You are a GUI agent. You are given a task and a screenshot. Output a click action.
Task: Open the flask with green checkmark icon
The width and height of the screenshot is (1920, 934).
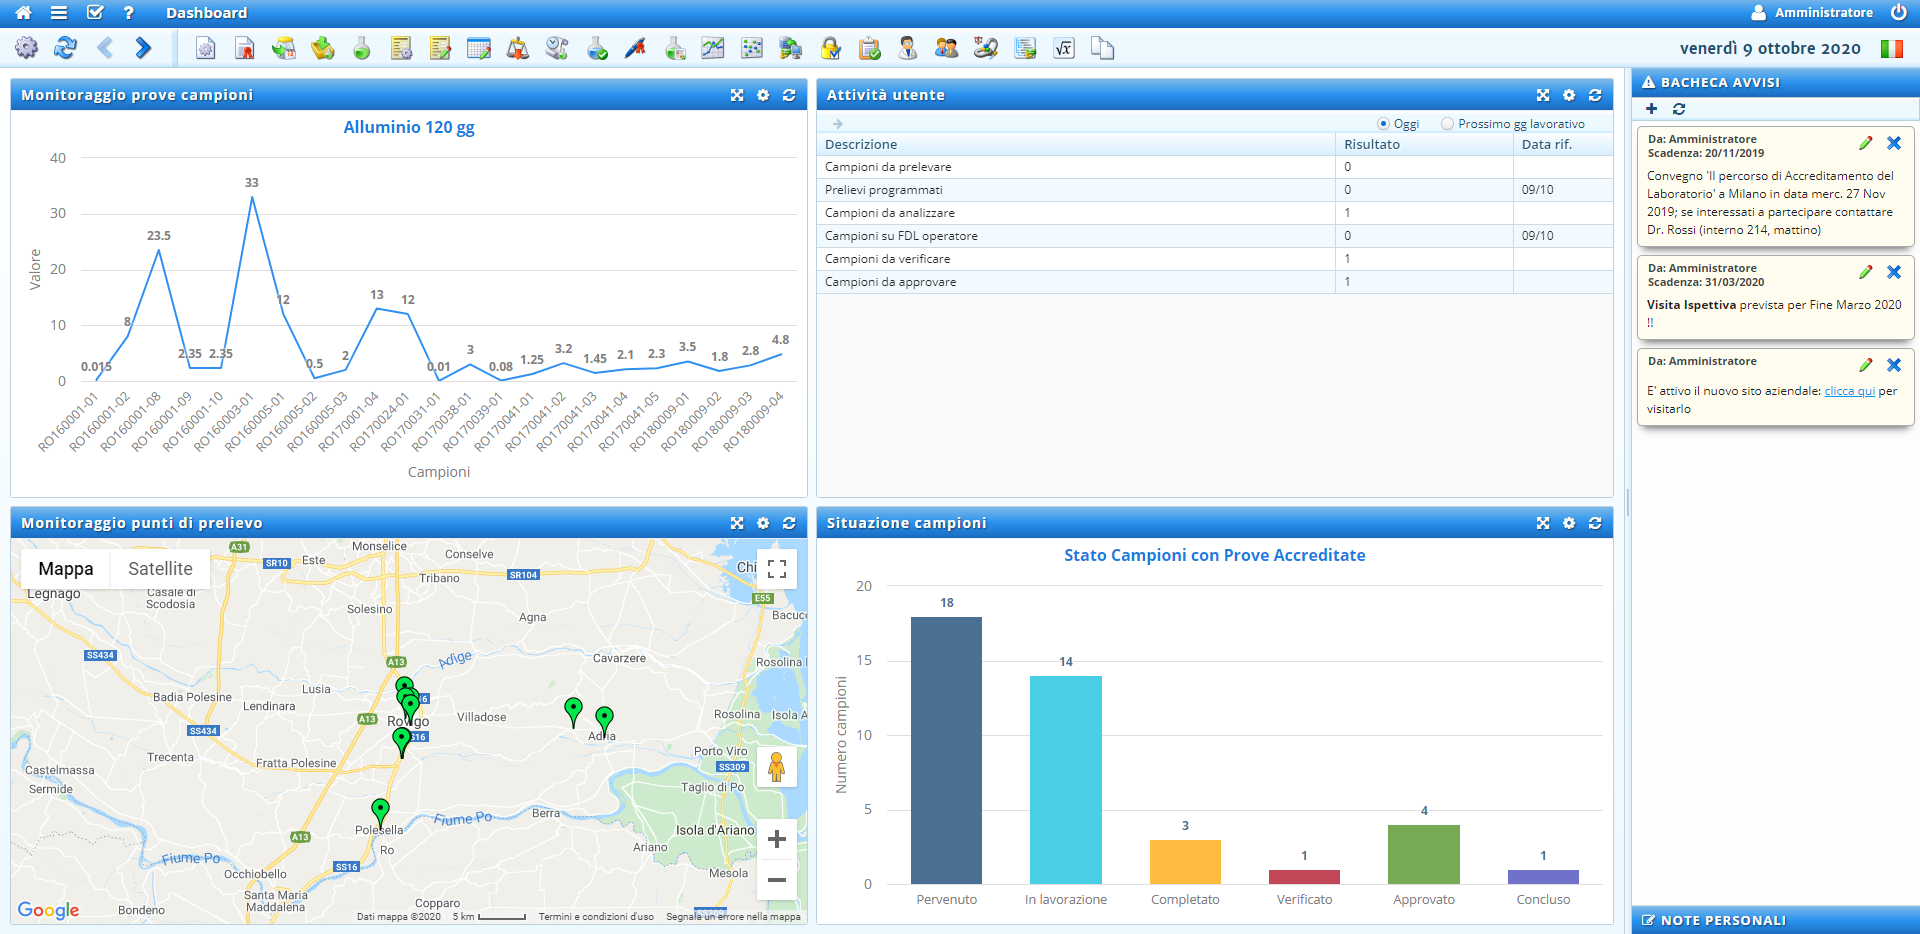tap(597, 48)
